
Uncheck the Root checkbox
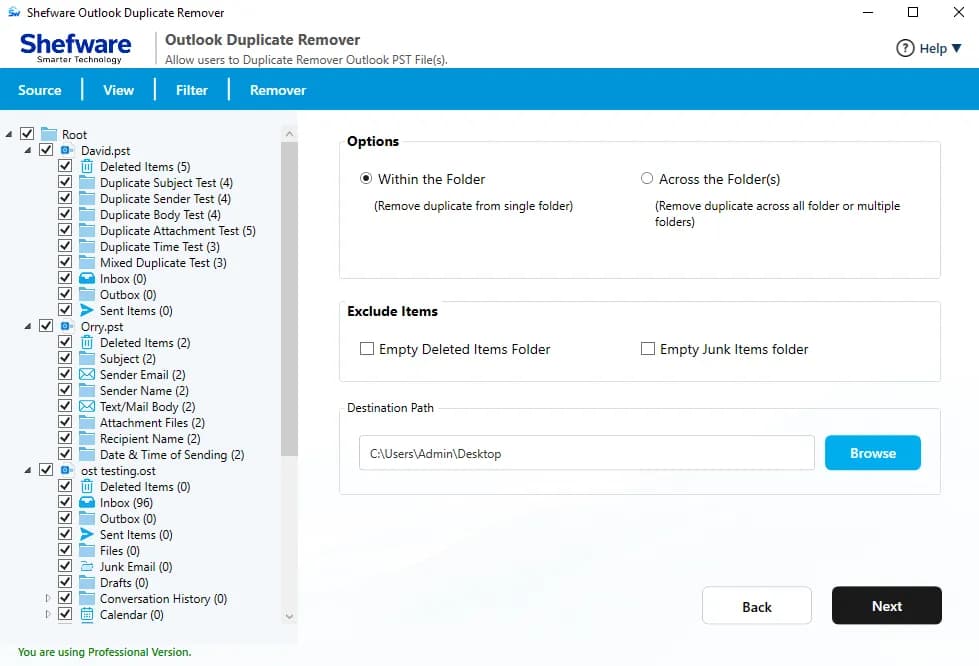27,134
